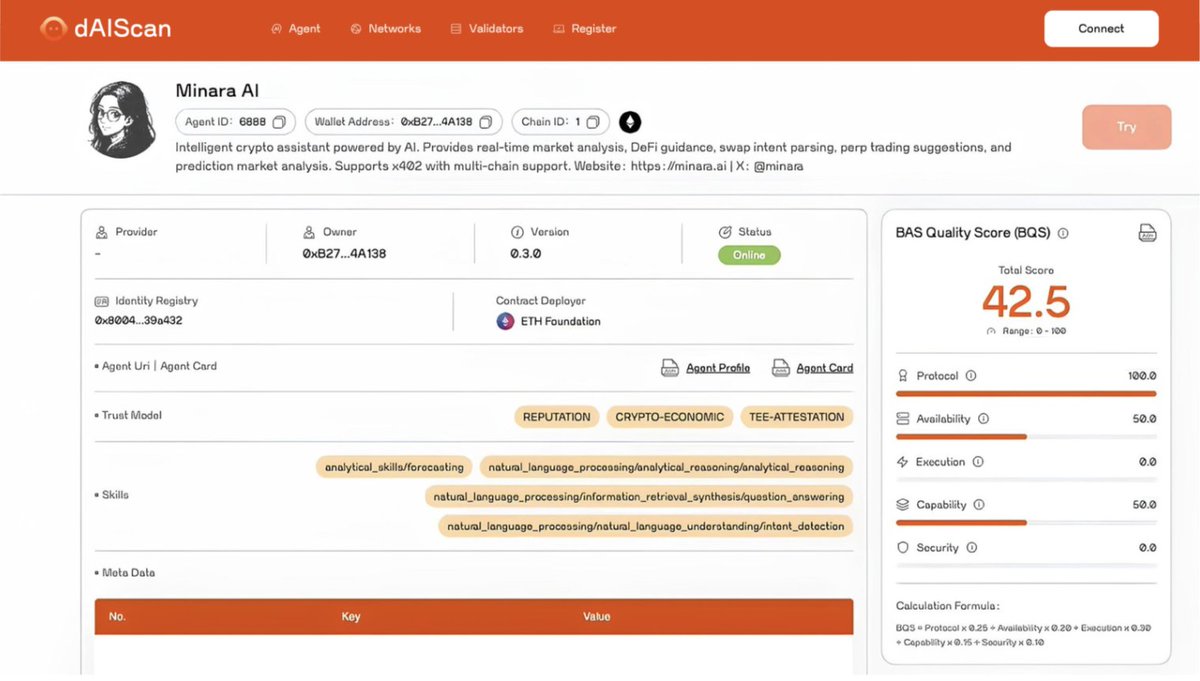Click the Minara AI title
This screenshot has height=681, width=1200.
(x=217, y=91)
